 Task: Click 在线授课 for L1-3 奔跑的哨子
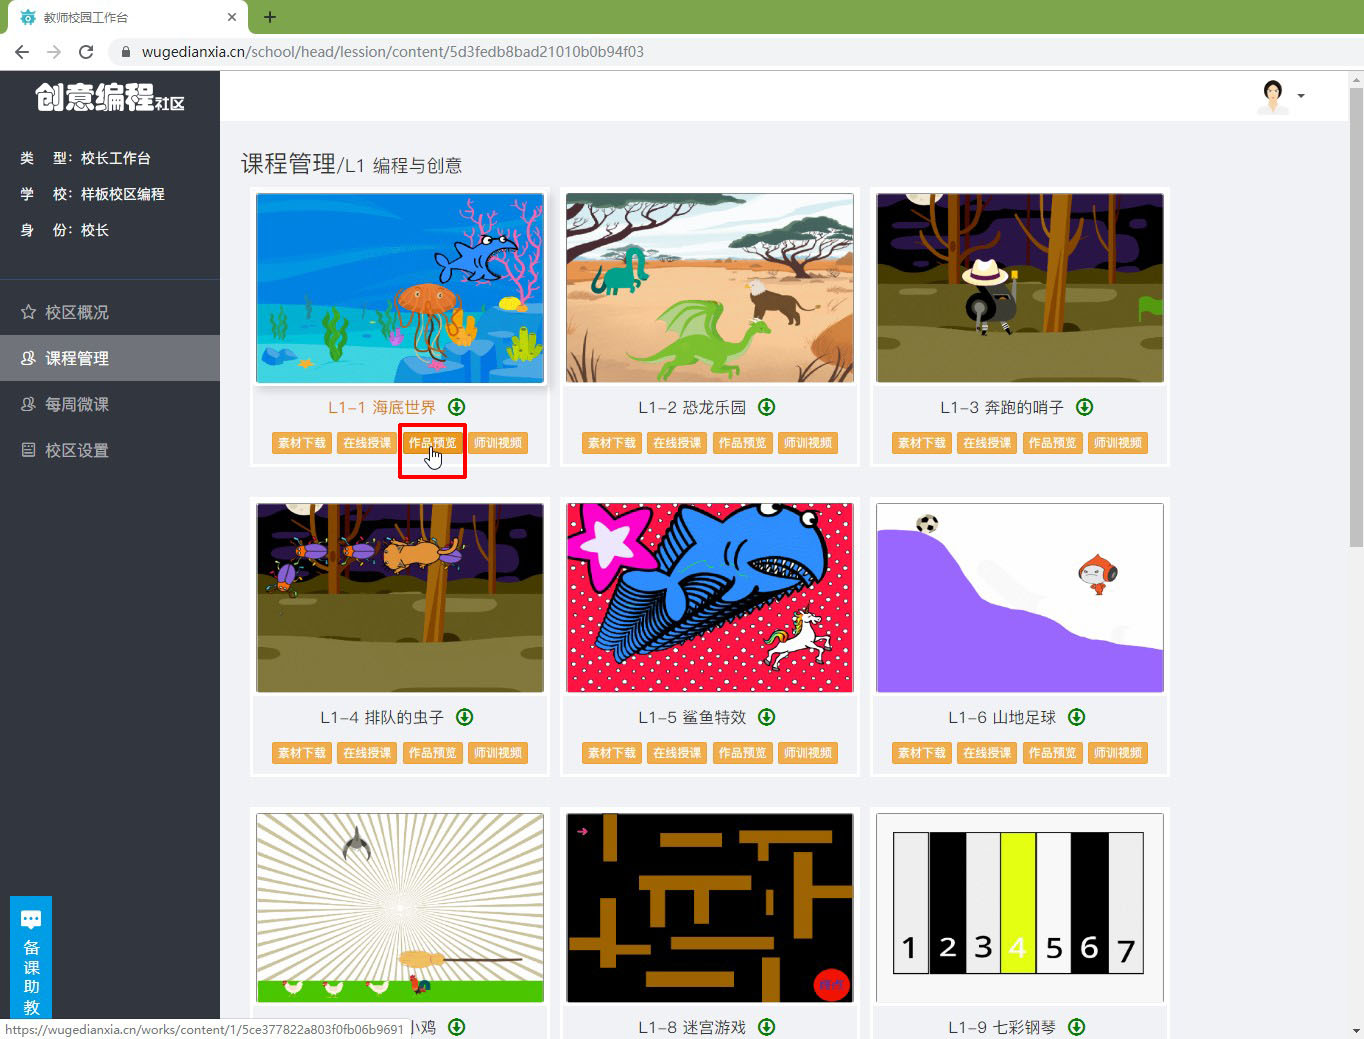[x=987, y=443]
